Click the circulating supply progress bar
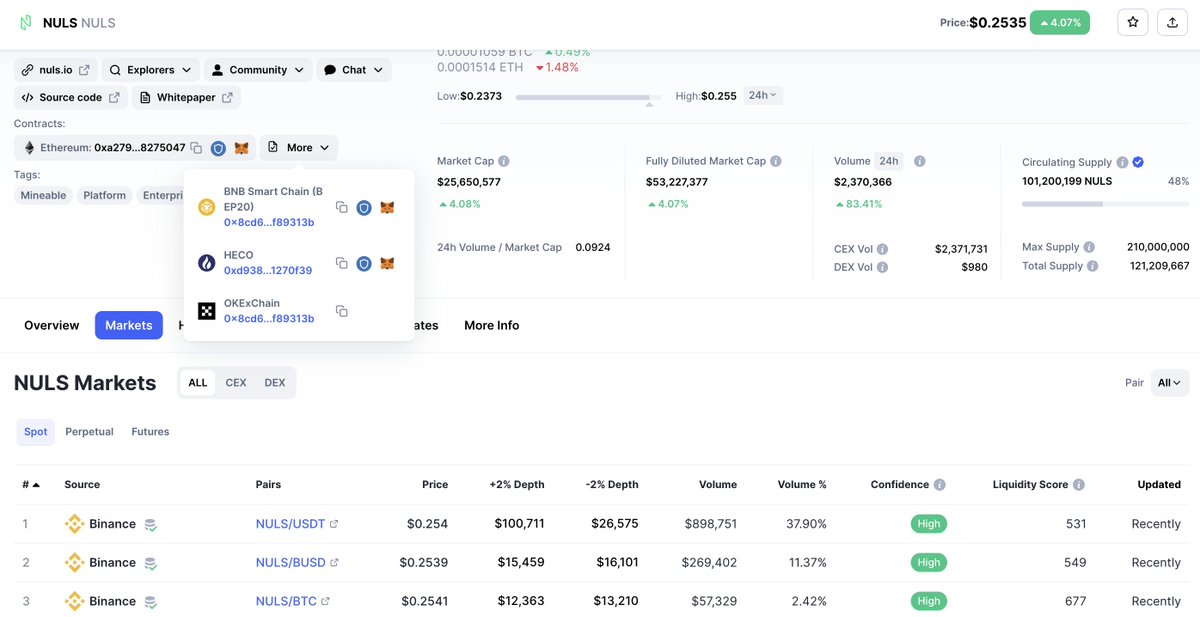Viewport: 1200px width, 617px height. [1106, 204]
